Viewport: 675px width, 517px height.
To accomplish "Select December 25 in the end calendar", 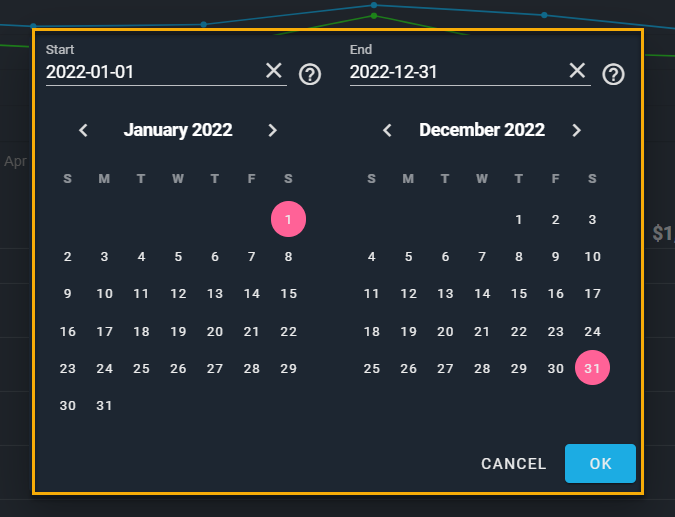I will point(372,369).
